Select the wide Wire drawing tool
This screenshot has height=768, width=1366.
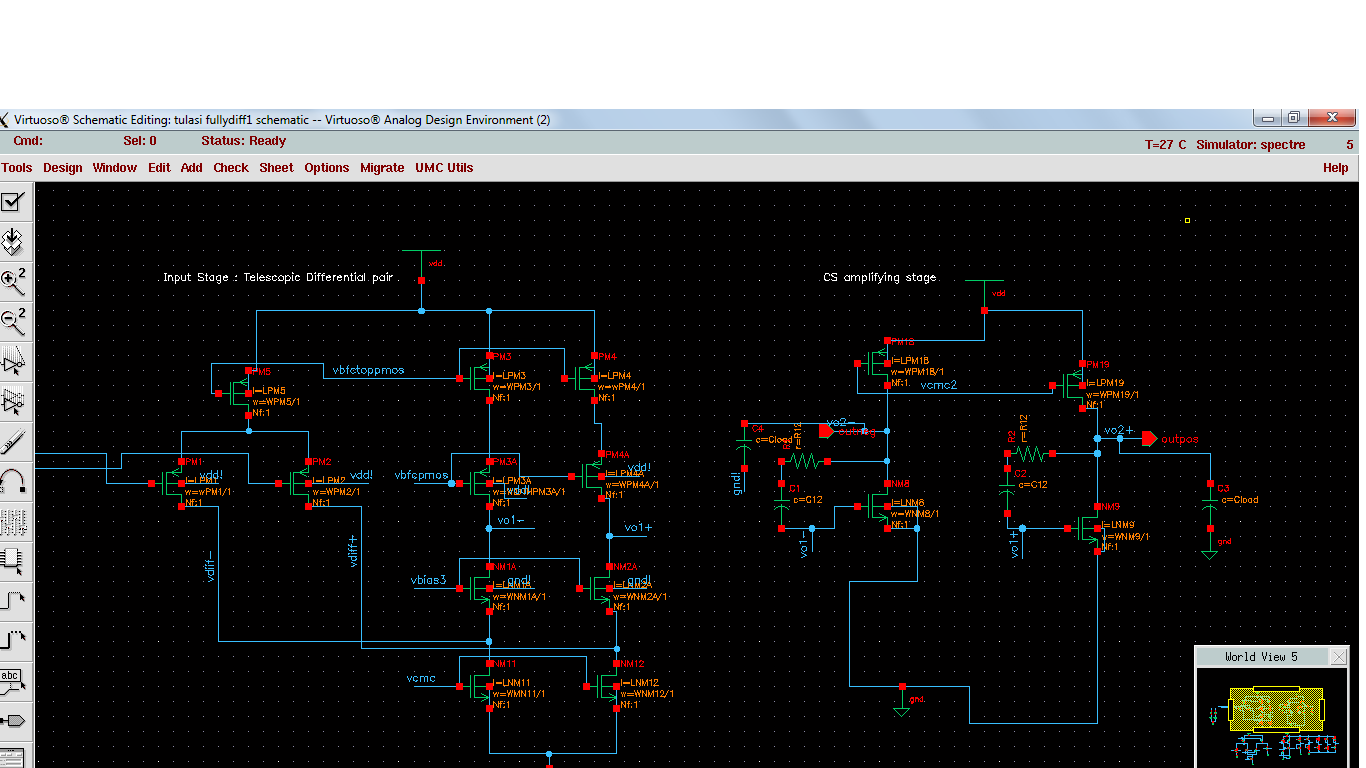[13, 639]
